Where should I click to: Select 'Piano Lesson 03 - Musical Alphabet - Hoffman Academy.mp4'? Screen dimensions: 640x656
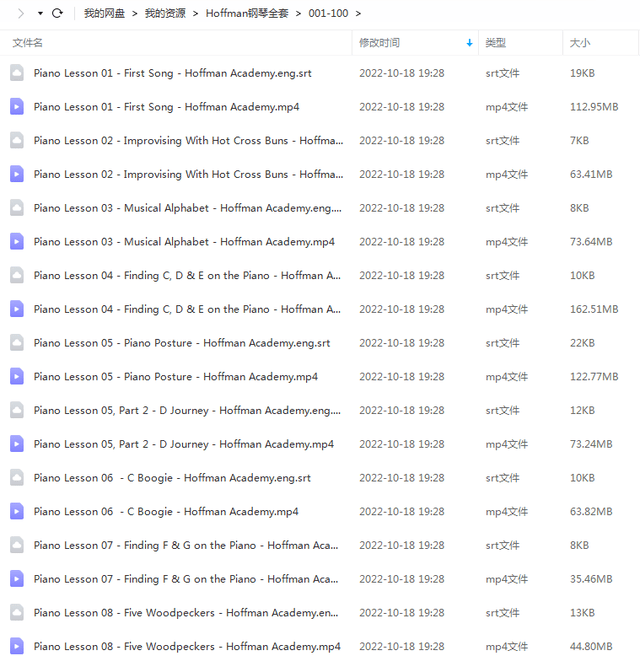184,242
